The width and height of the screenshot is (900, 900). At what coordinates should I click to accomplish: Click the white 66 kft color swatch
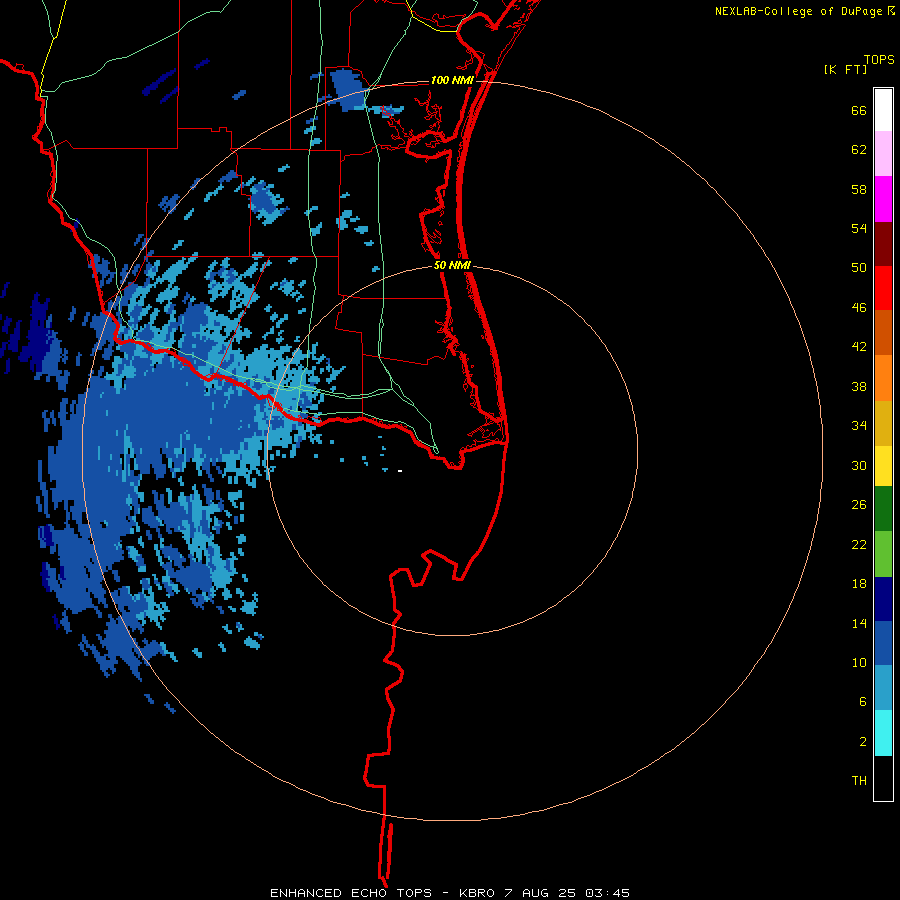point(883,110)
